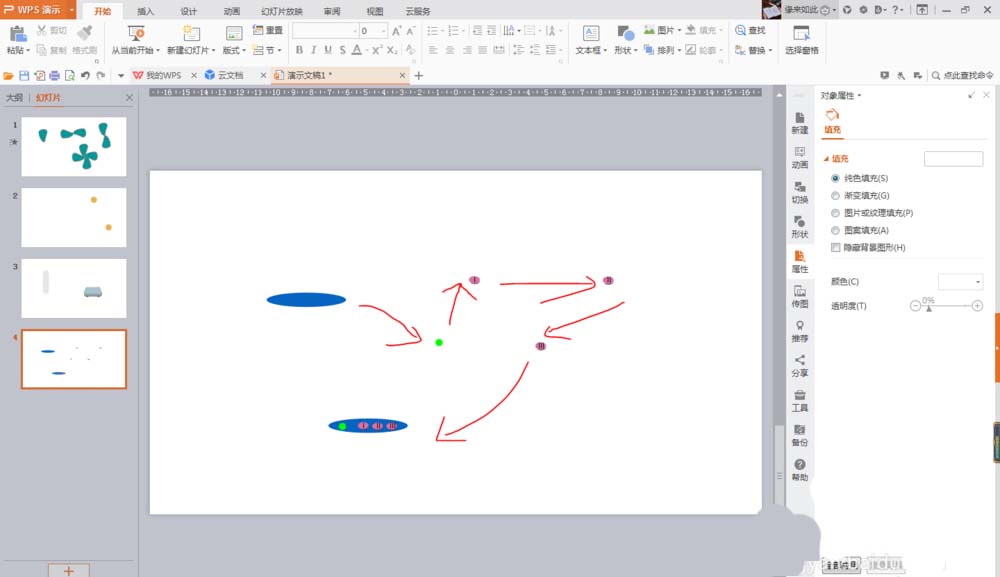The image size is (1000, 577).
Task: Click the Reset (重置) button
Action: tap(267, 30)
